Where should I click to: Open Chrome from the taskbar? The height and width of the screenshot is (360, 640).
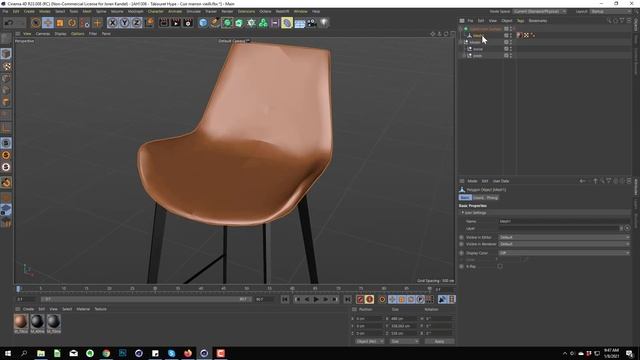pos(106,353)
